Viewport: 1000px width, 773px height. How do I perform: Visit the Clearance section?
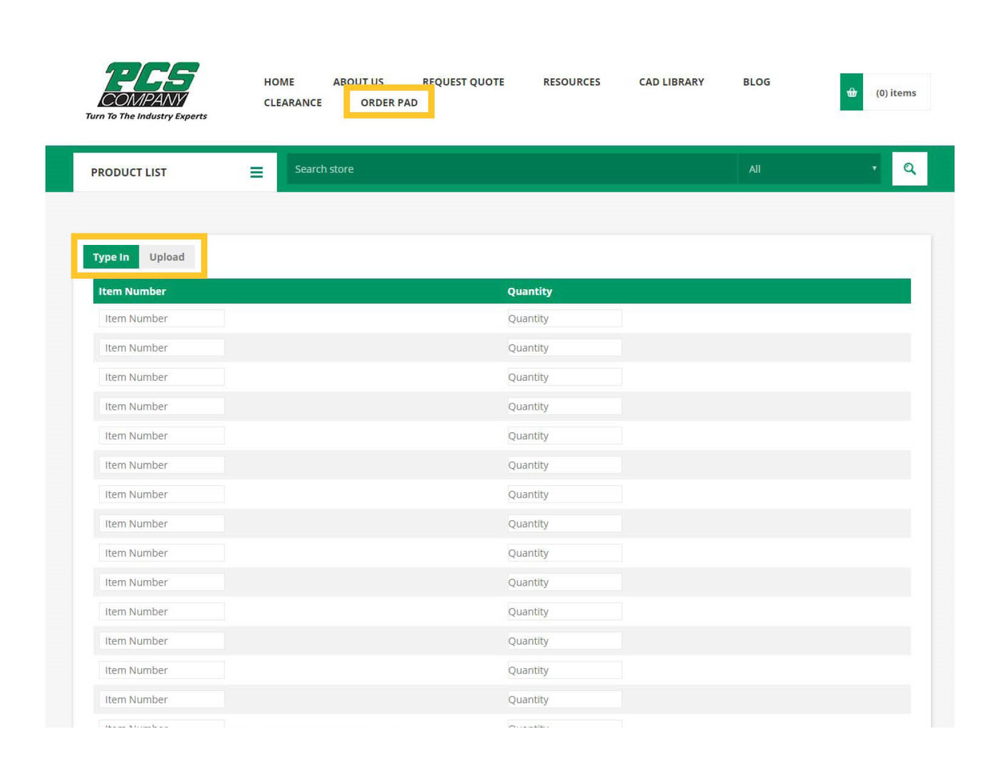pos(293,102)
